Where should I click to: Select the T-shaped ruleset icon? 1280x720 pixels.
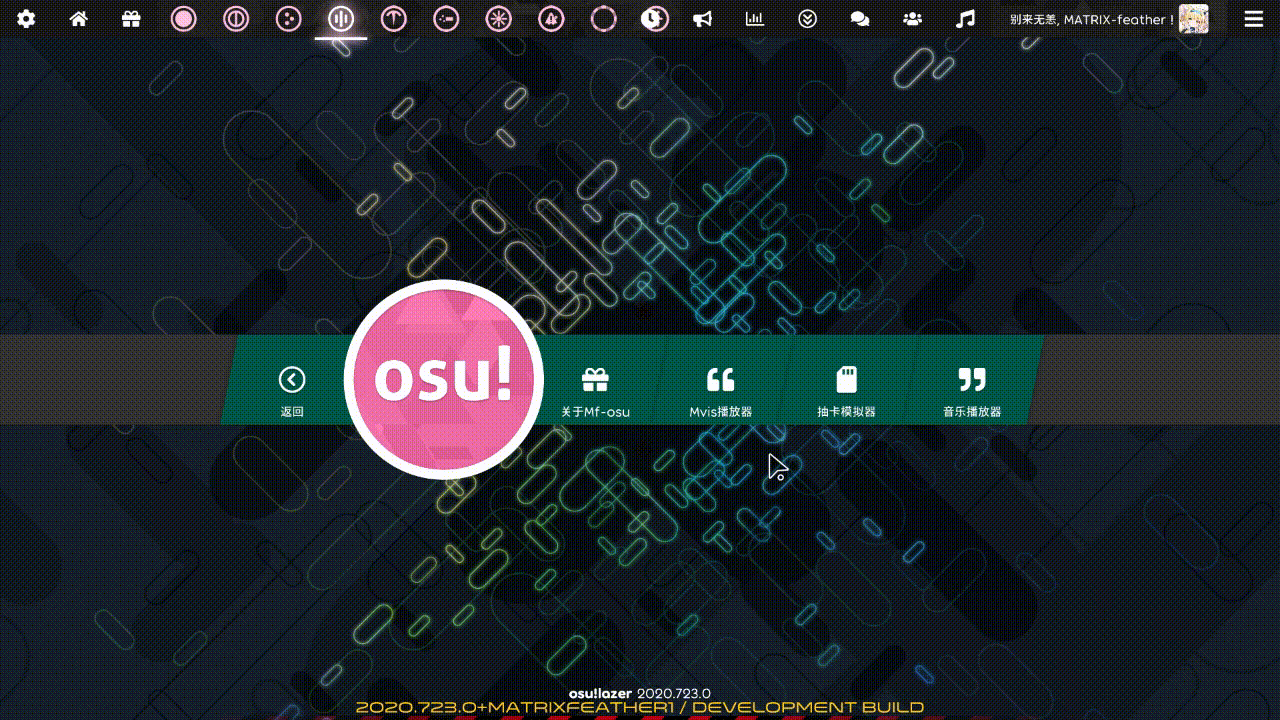(x=394, y=19)
